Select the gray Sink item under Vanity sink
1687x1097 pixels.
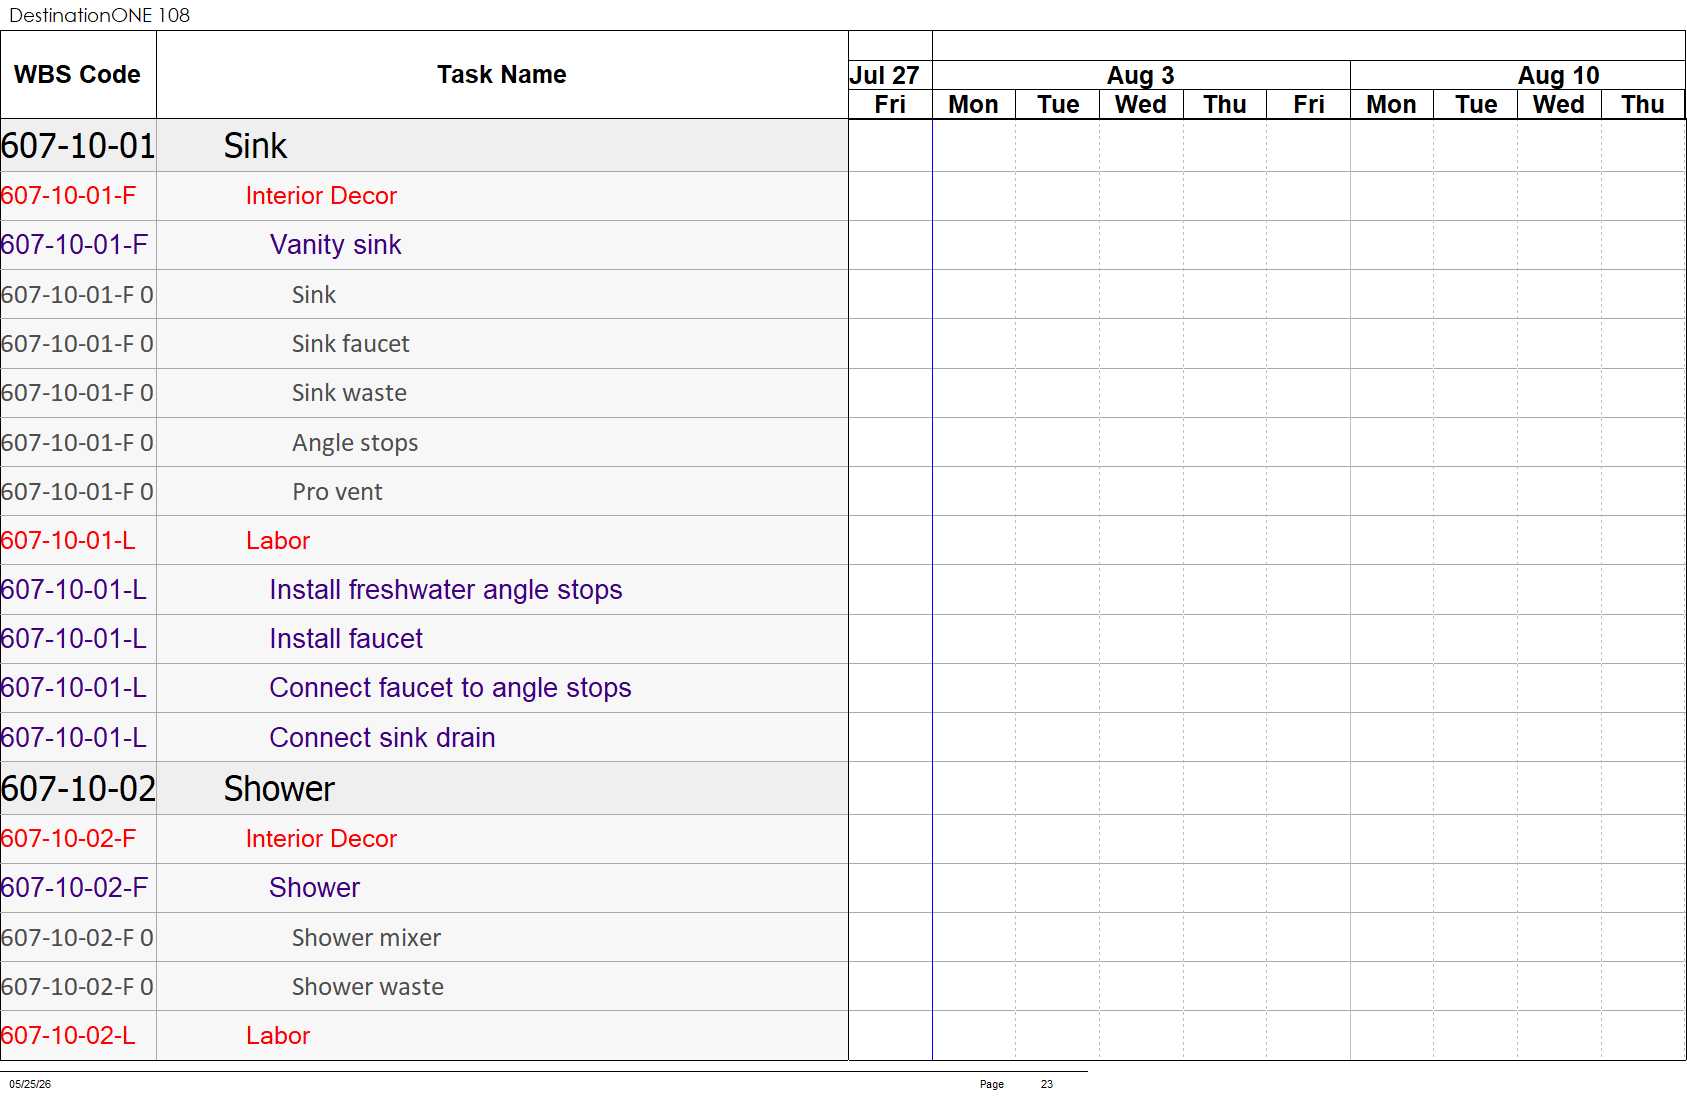(313, 295)
